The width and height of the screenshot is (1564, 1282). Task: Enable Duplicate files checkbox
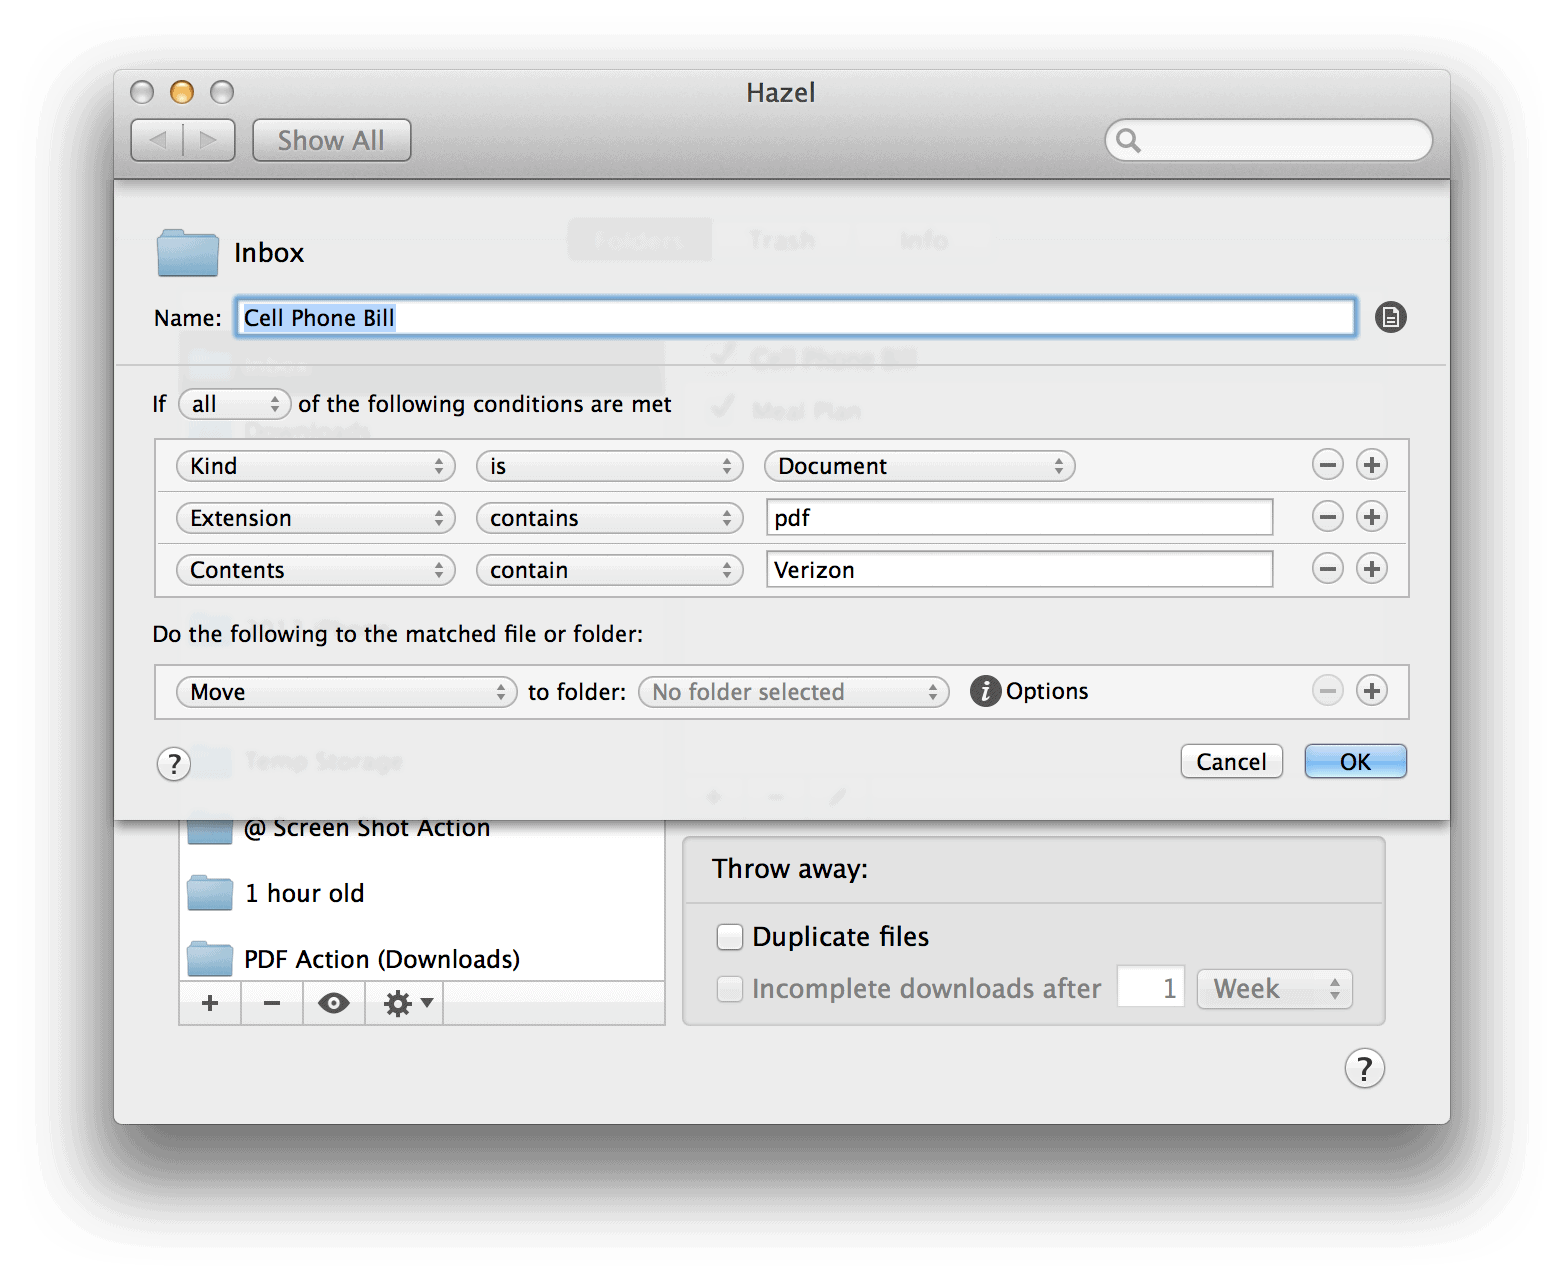pyautogui.click(x=730, y=937)
